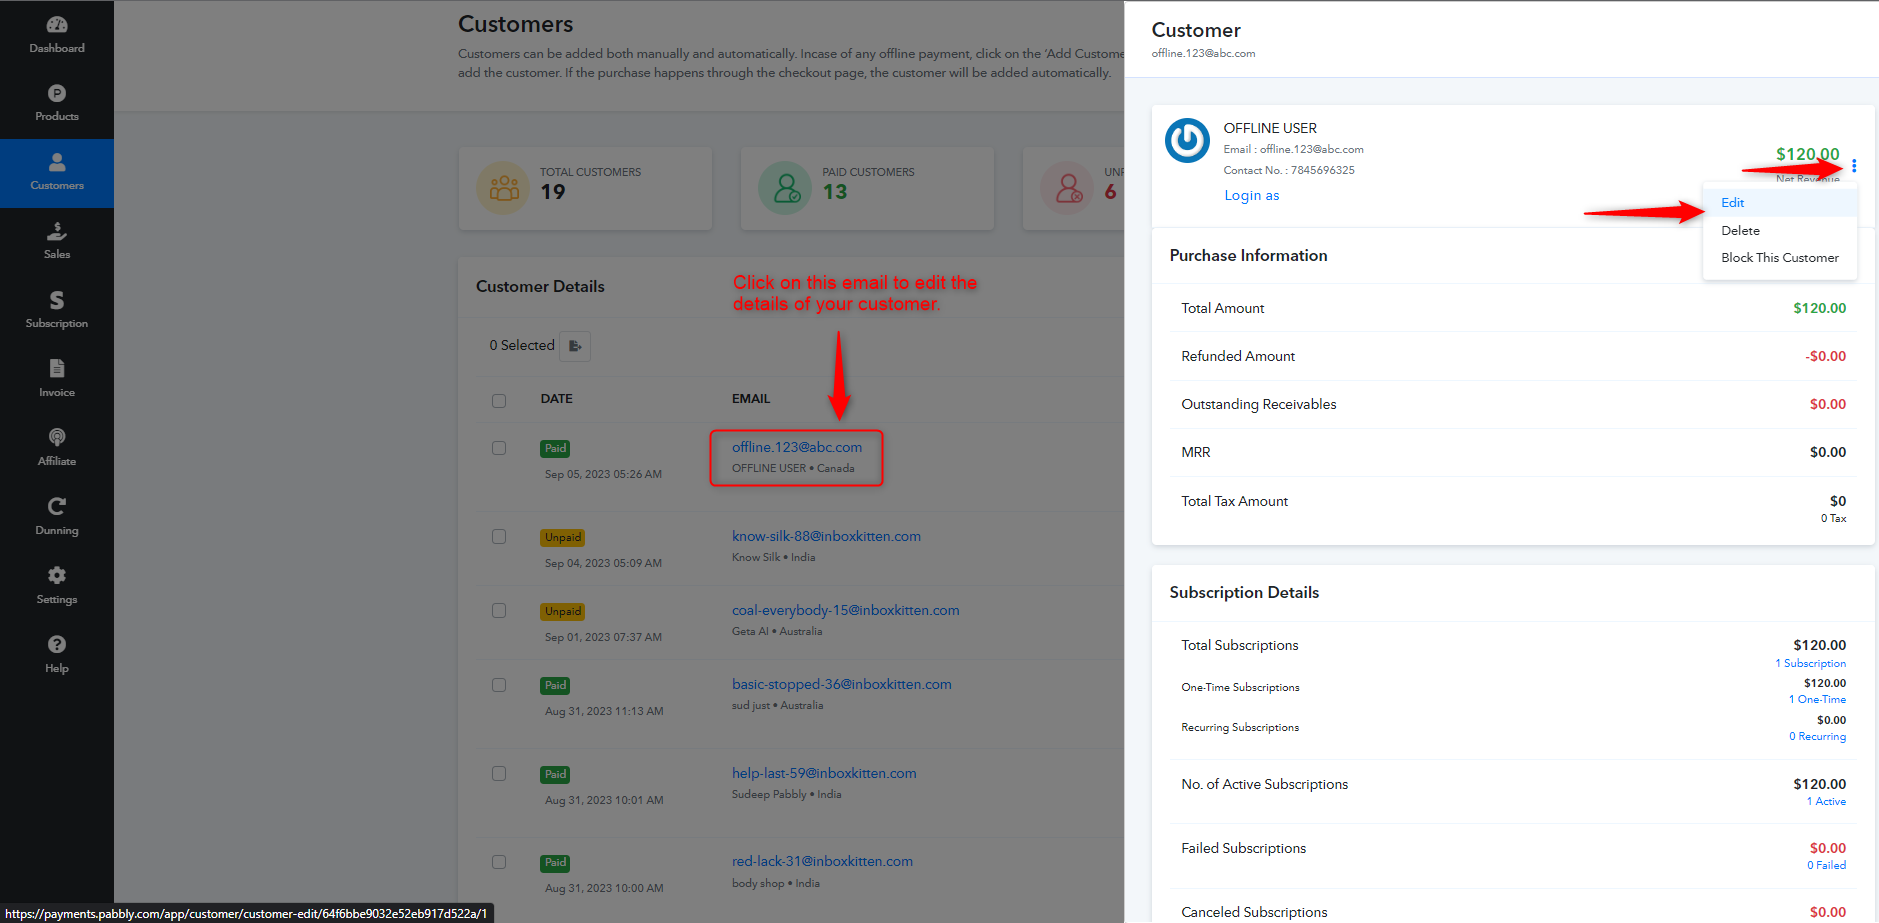Open the Dunning sidebar section

(x=57, y=517)
